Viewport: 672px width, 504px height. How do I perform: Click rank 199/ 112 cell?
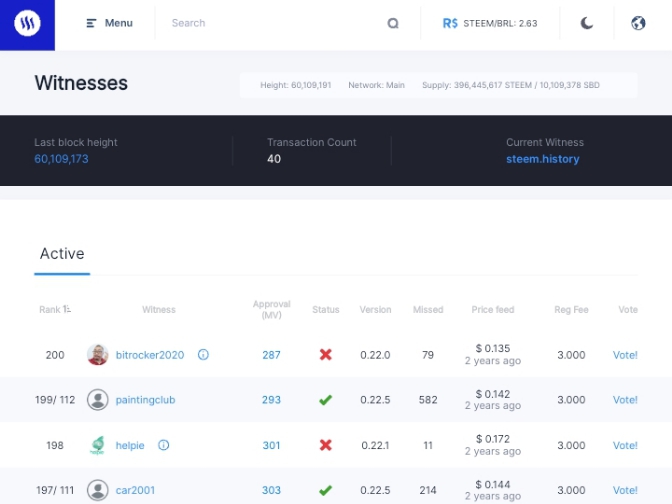point(55,400)
